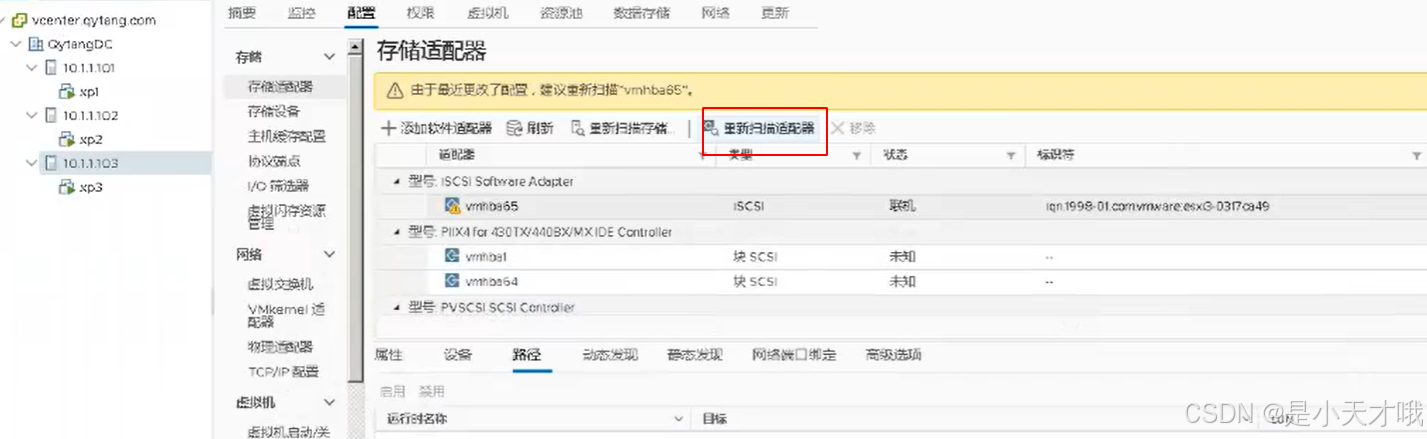This screenshot has height=439, width=1427.
Task: Open 主机缓存配置 in the sidebar
Action: click(287, 136)
